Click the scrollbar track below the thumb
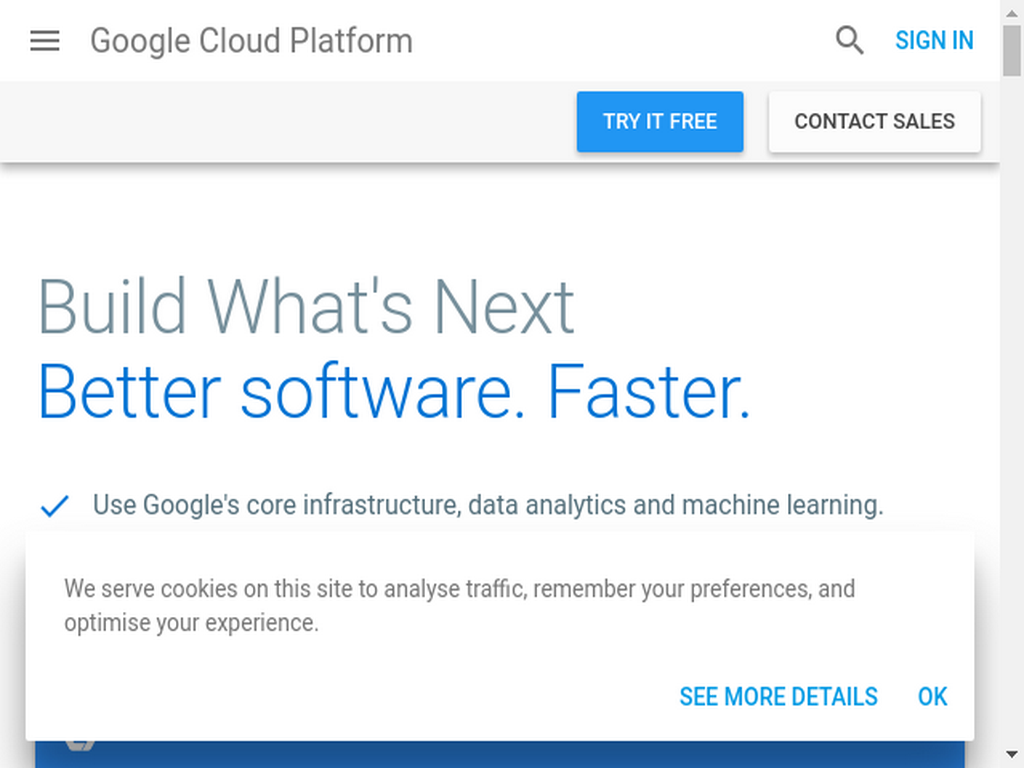Screen dimensions: 1024x768 [1012, 411]
